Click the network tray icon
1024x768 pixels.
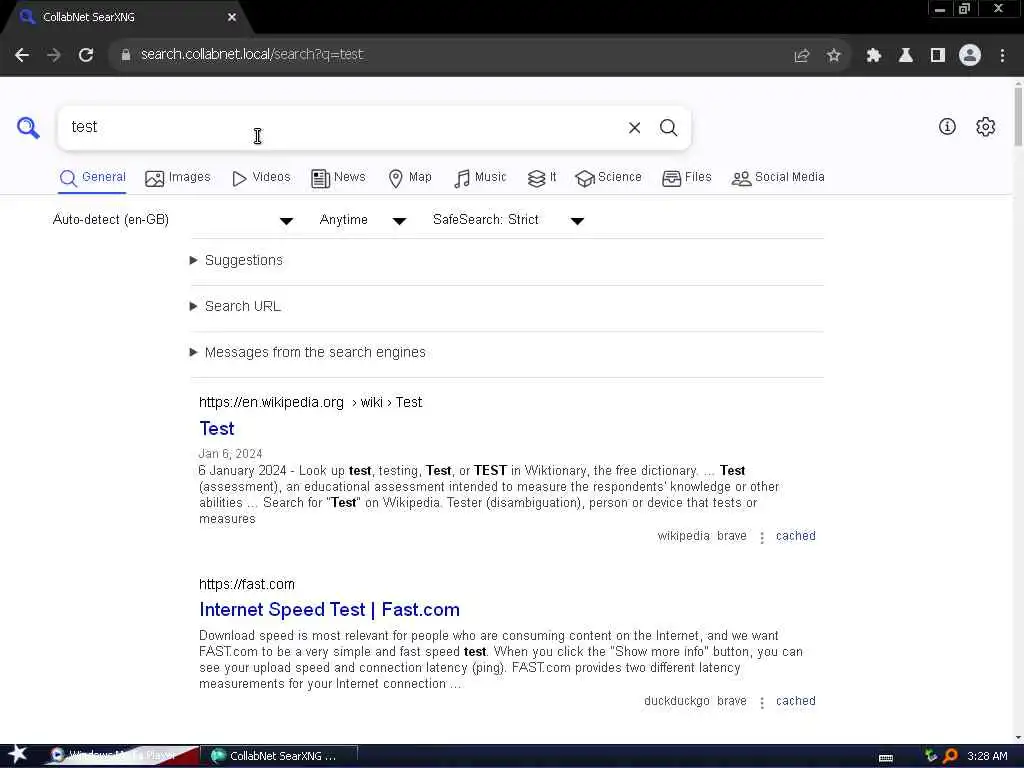coord(931,756)
